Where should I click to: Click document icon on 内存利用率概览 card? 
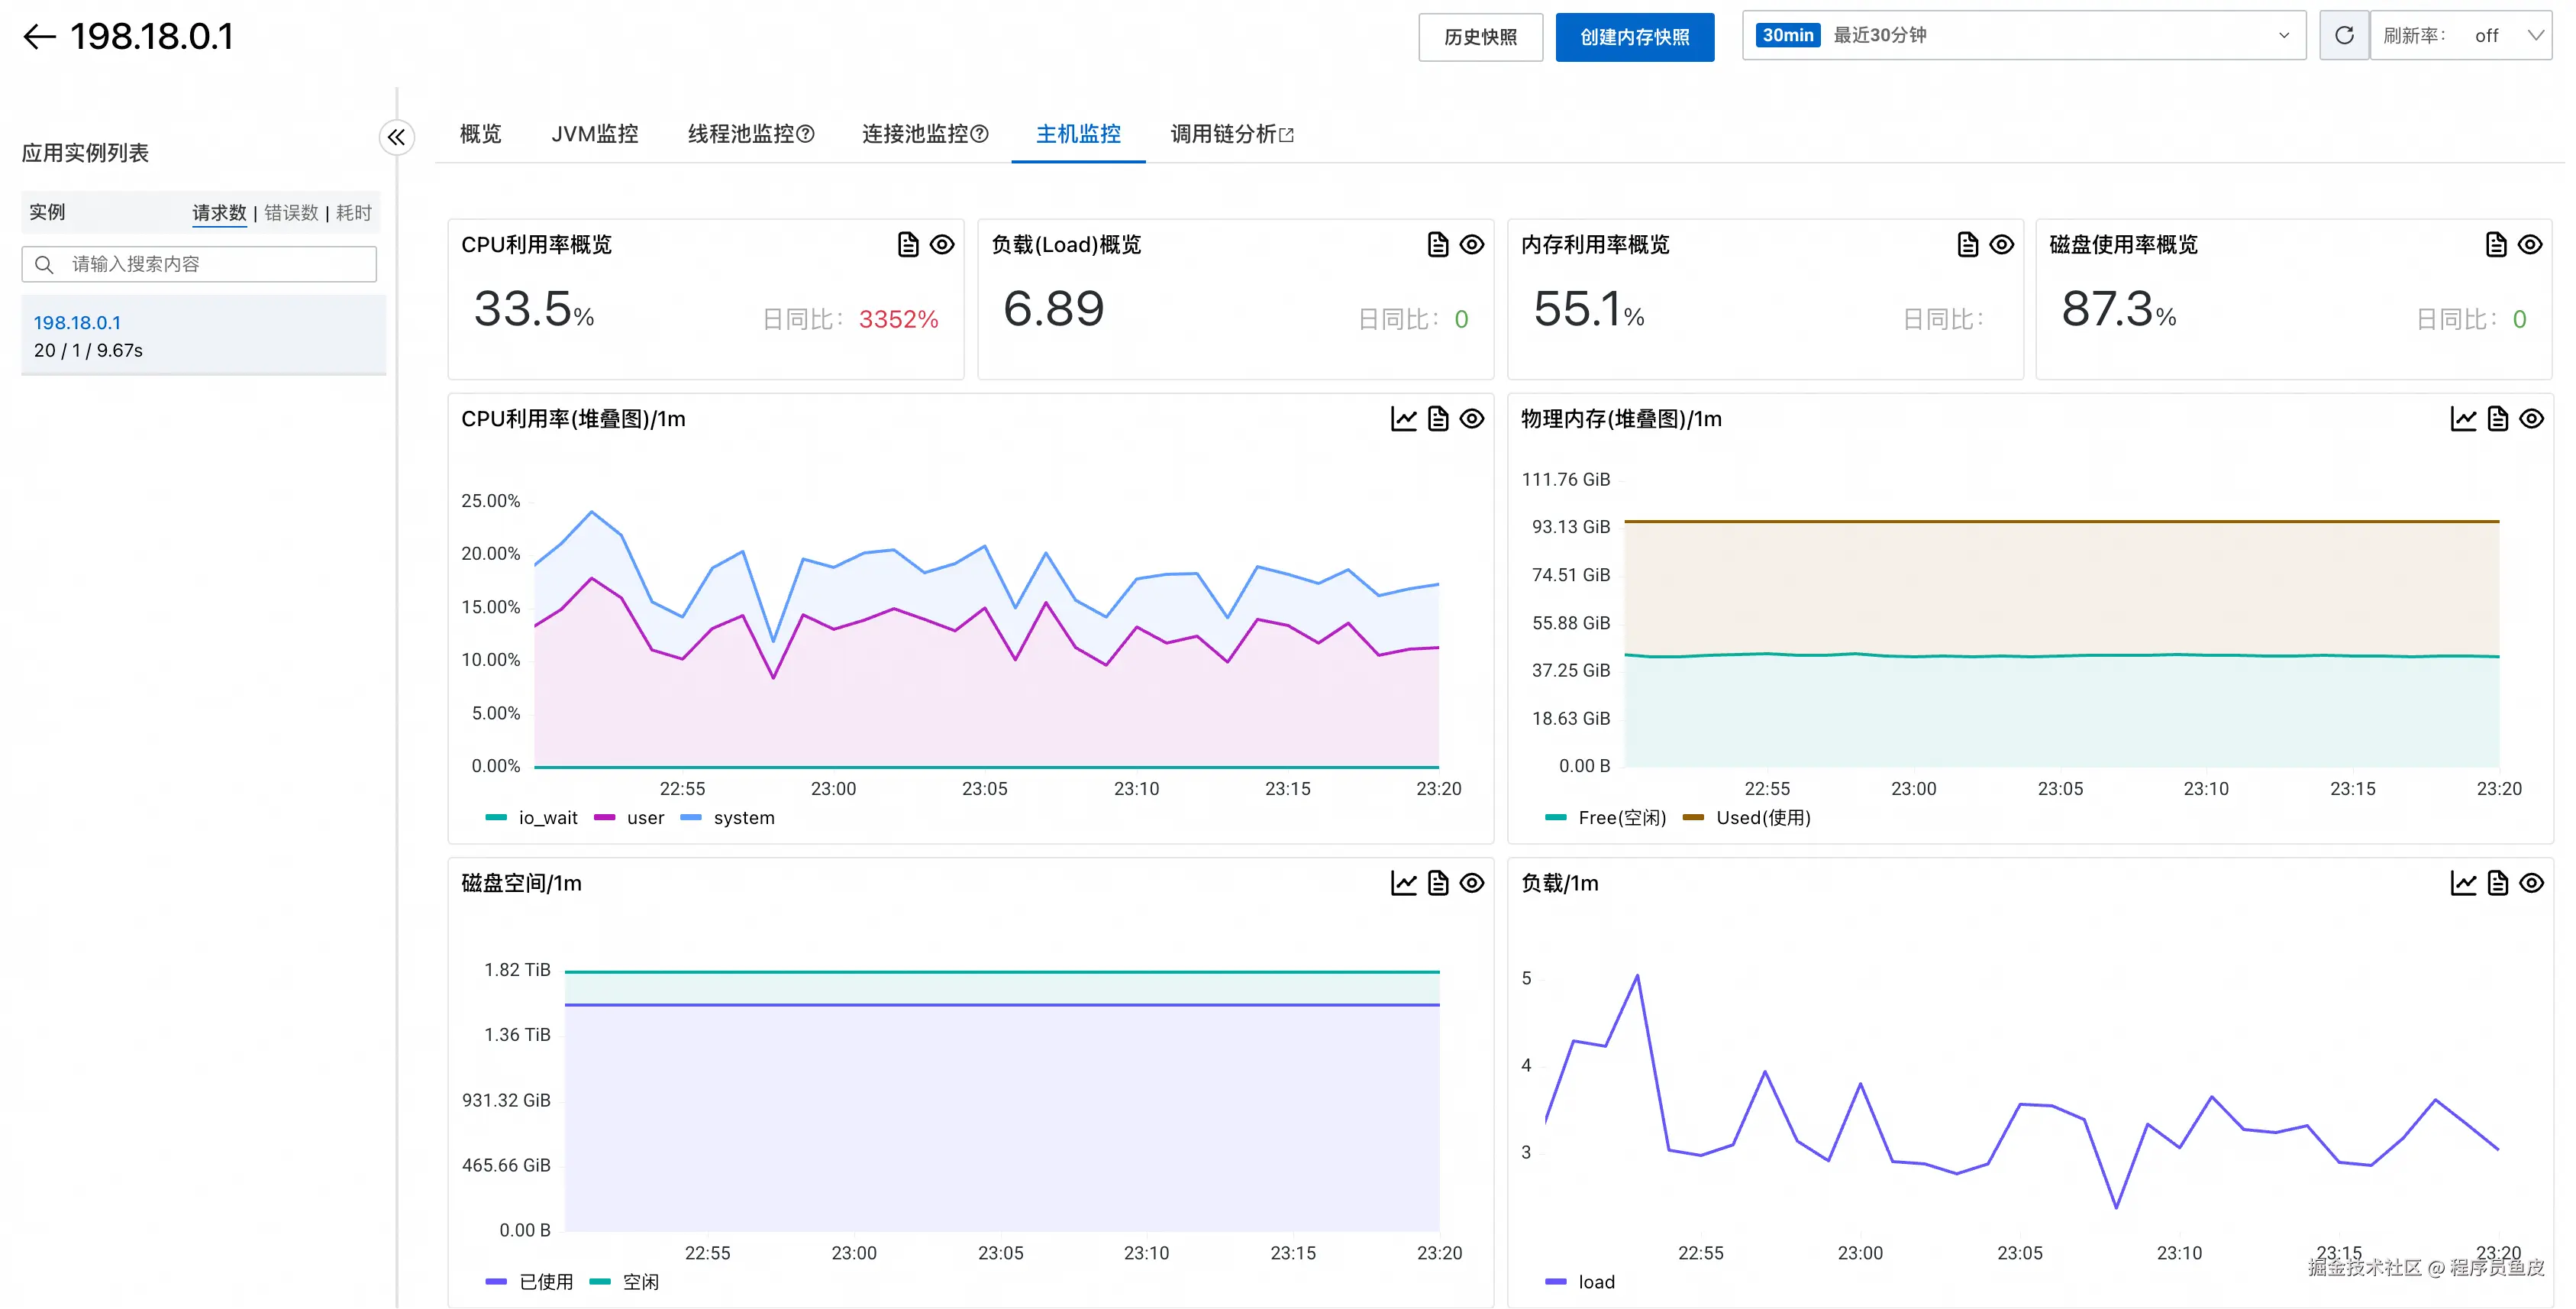(1967, 245)
